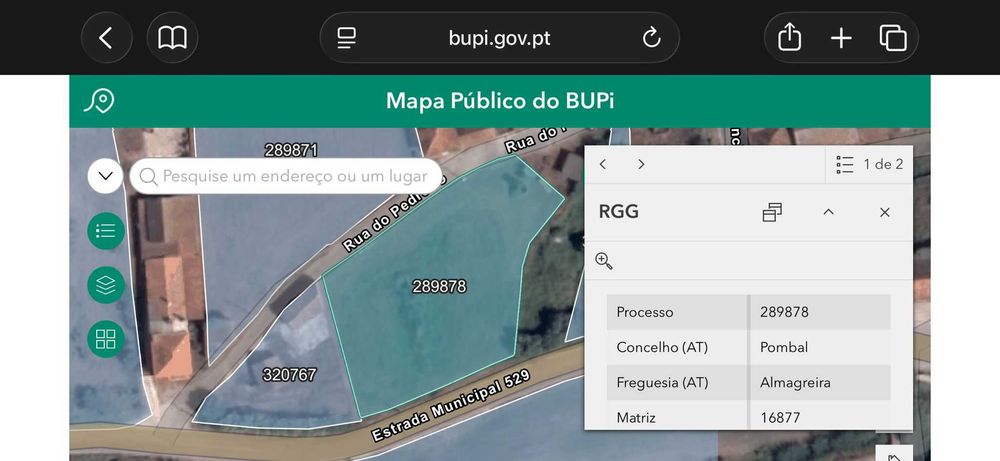Show next feature in popup

[641, 165]
